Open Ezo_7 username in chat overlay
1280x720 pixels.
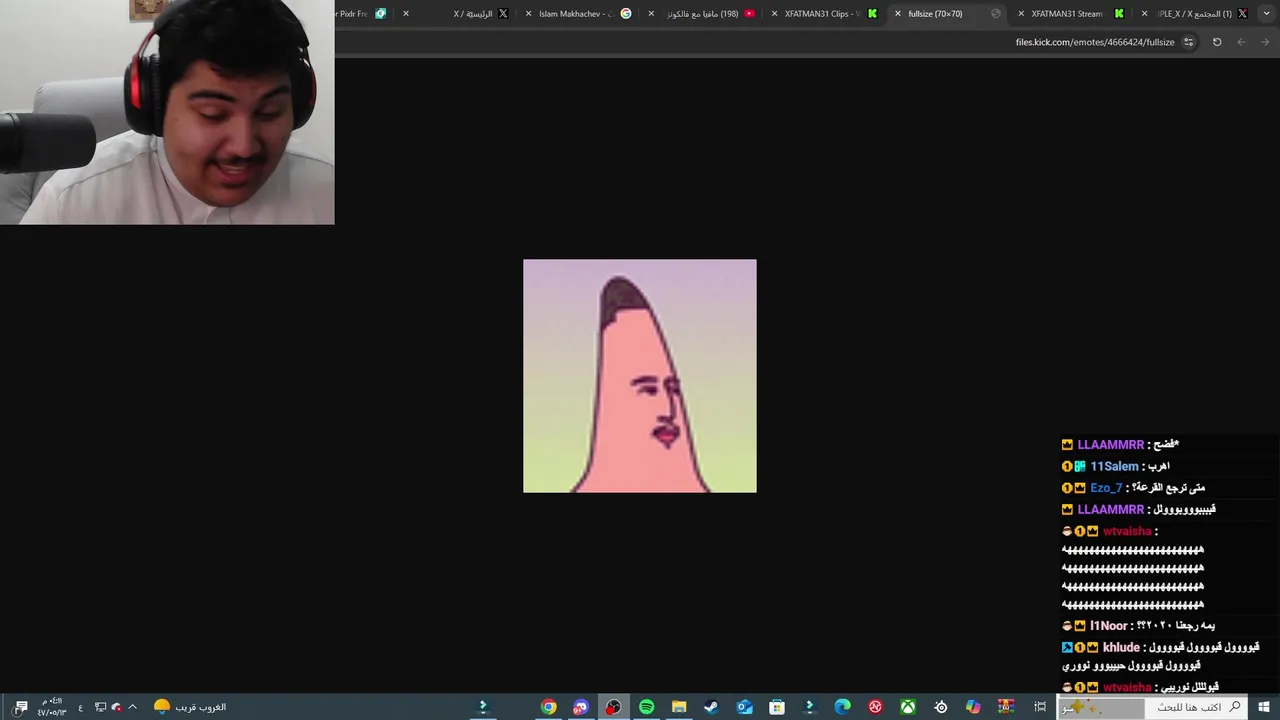tap(1106, 488)
